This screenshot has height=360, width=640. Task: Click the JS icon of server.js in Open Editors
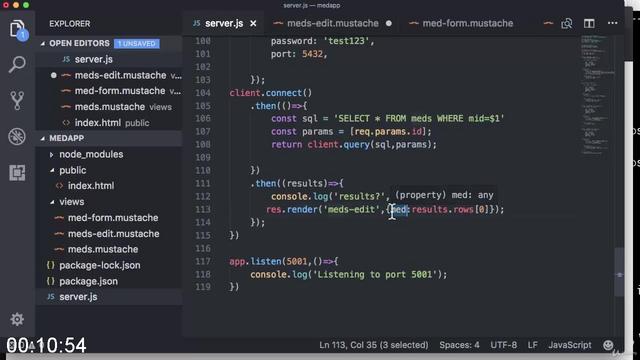click(x=66, y=59)
